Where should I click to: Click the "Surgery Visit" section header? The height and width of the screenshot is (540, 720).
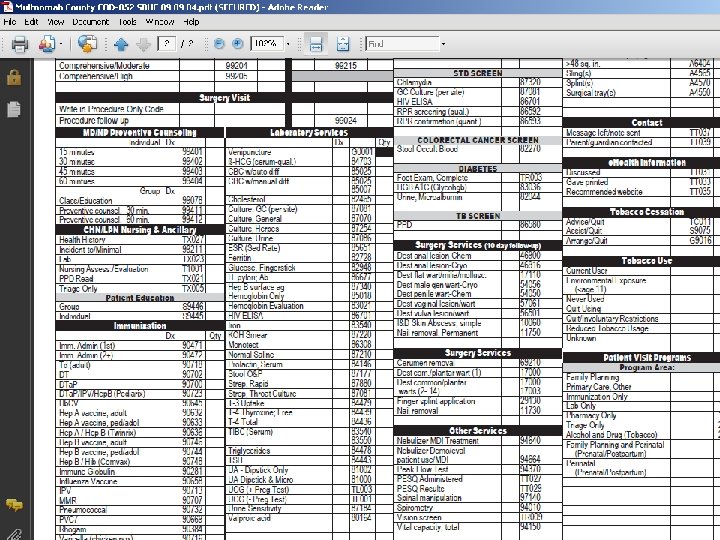point(225,98)
